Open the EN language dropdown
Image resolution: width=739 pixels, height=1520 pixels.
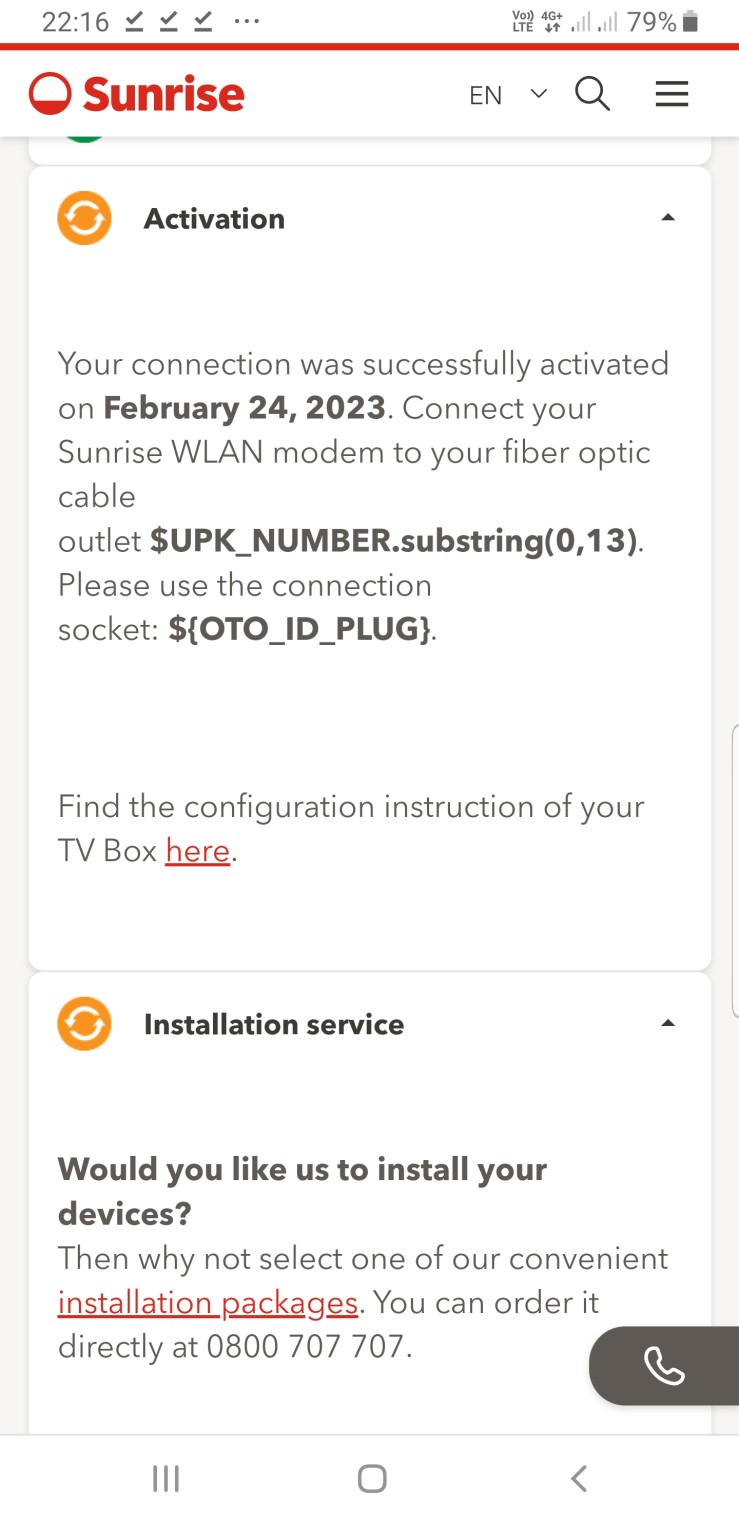[507, 95]
